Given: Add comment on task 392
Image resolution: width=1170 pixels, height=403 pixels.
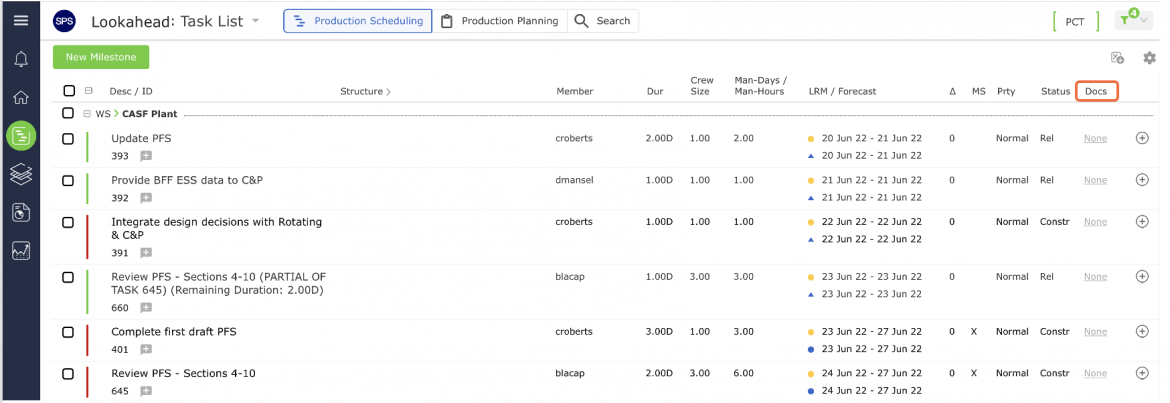Looking at the screenshot, I should pyautogui.click(x=146, y=198).
